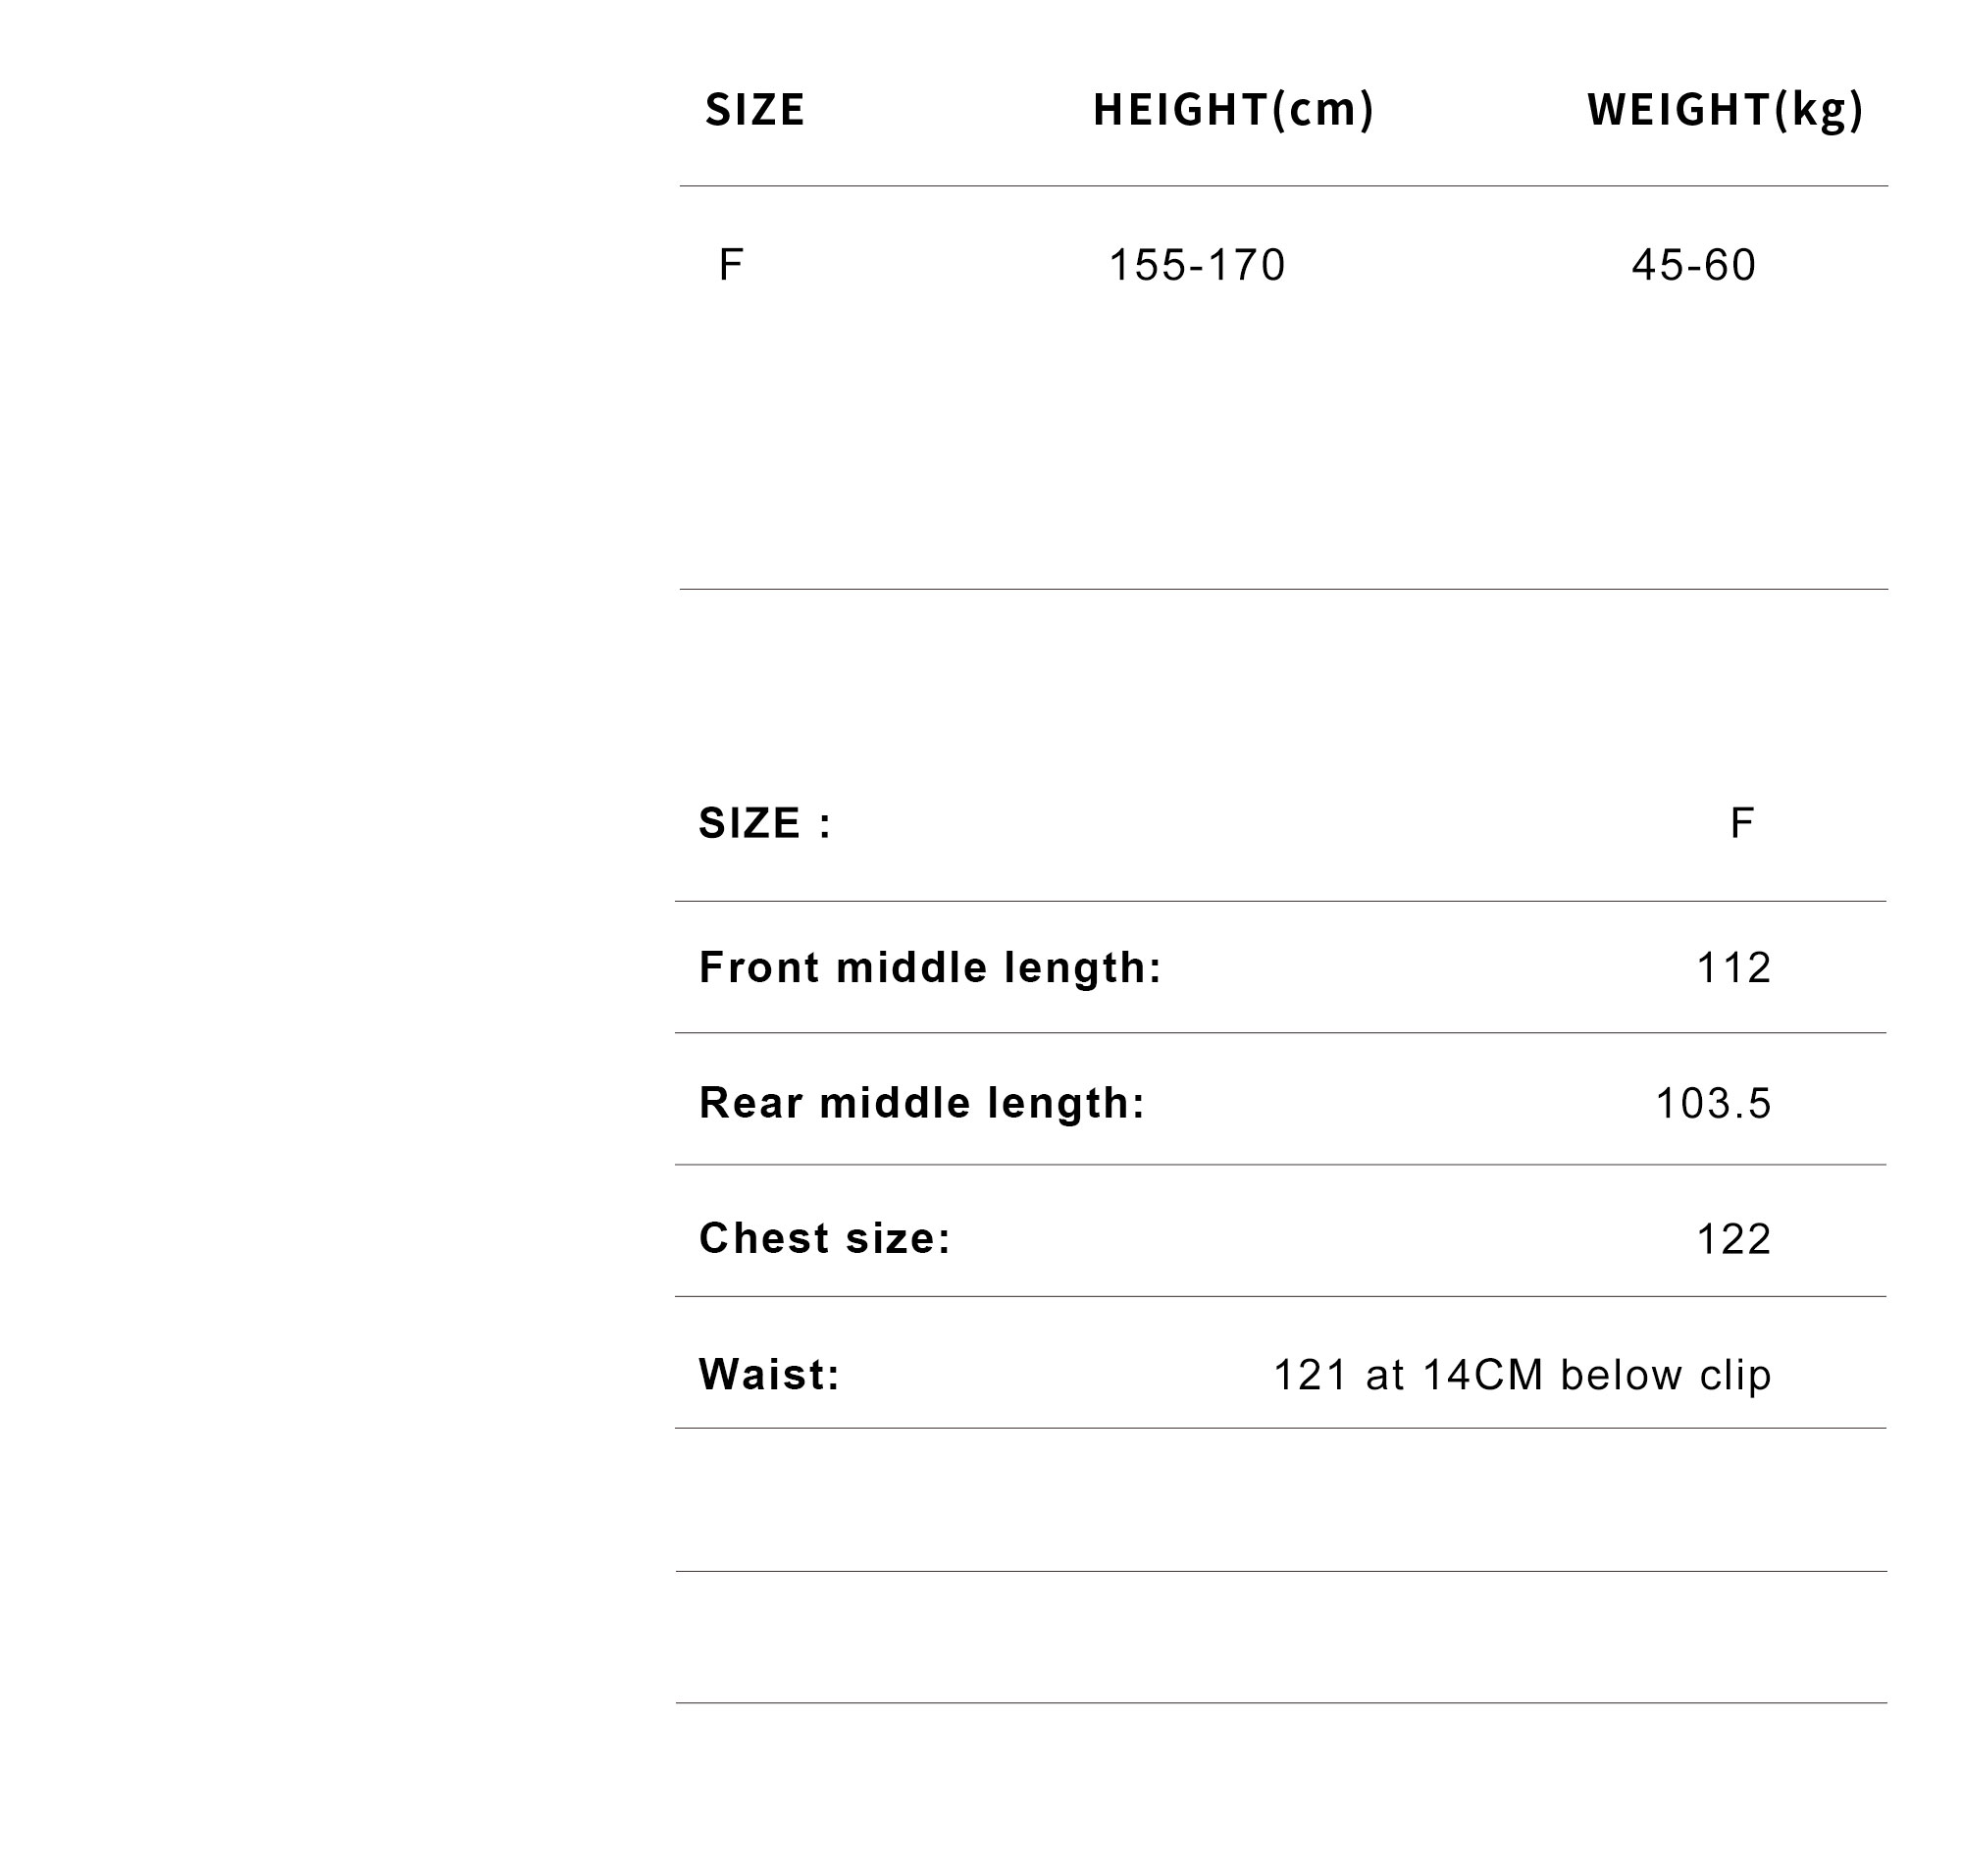Click the Waist label
This screenshot has width=1962, height=1876.
tap(769, 1374)
